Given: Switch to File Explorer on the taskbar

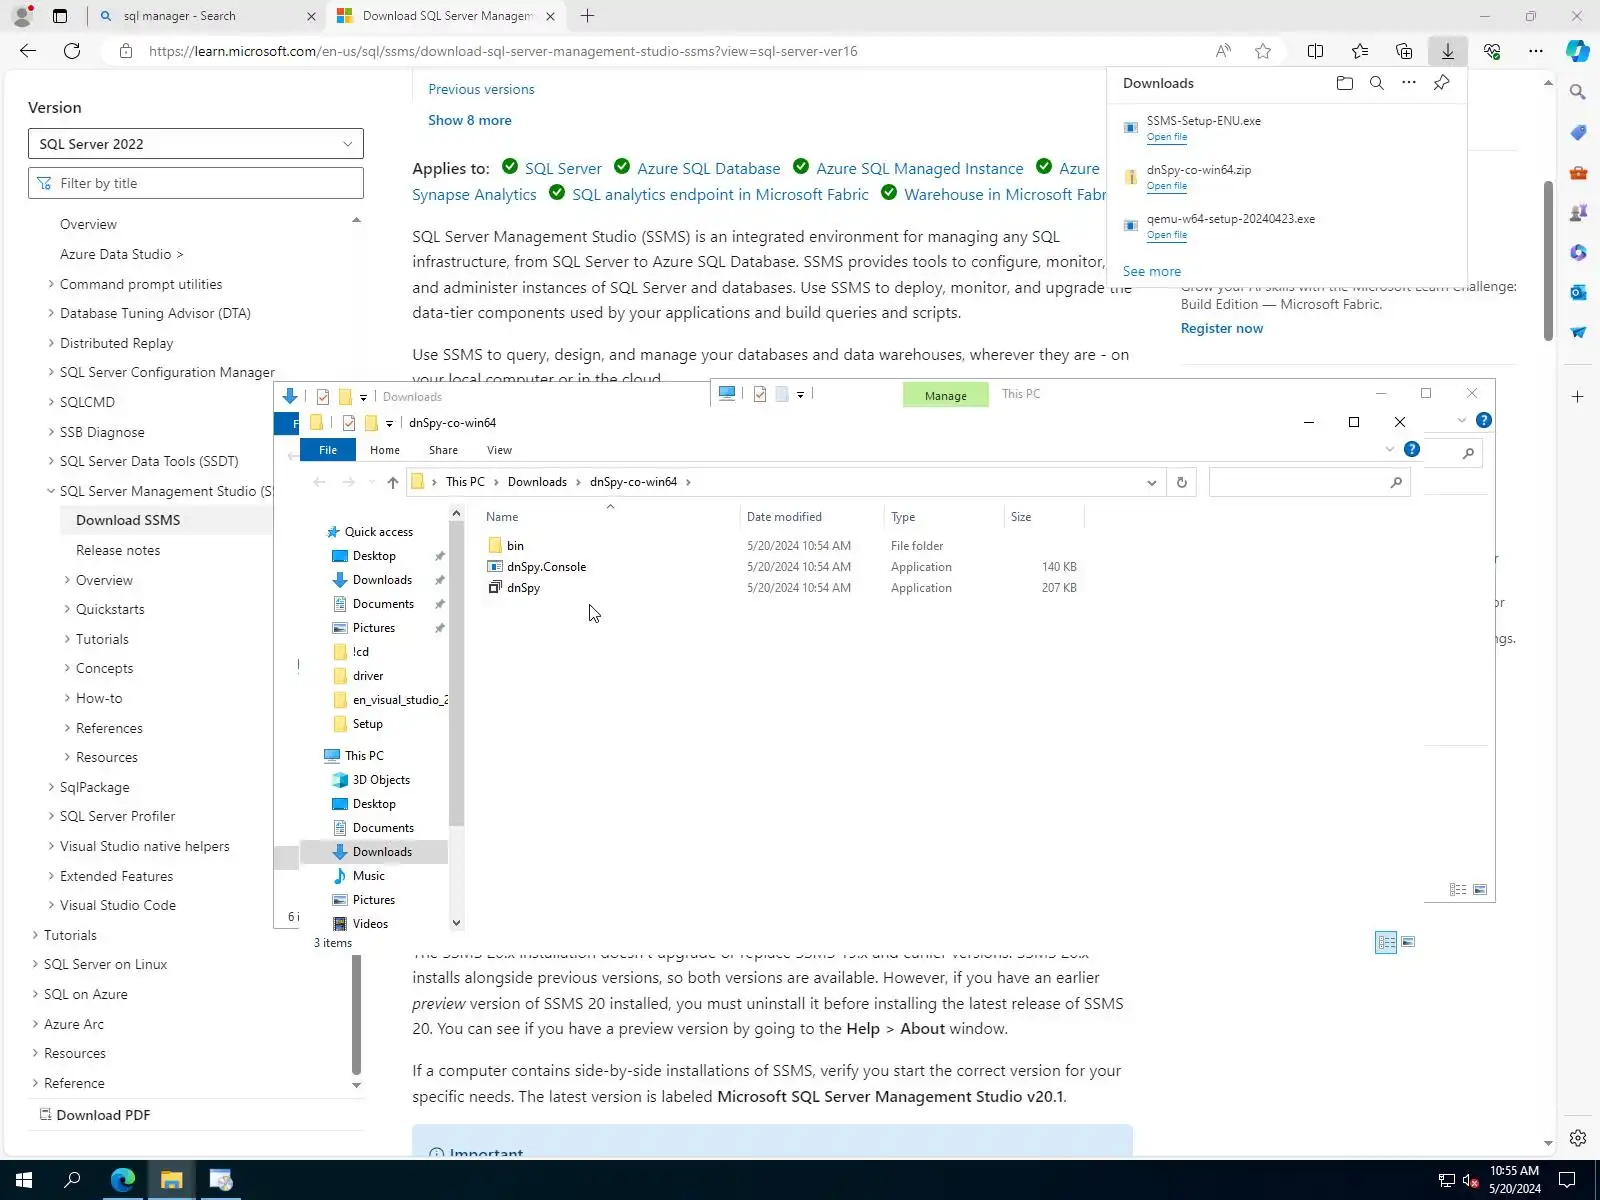Looking at the screenshot, I should click(171, 1180).
